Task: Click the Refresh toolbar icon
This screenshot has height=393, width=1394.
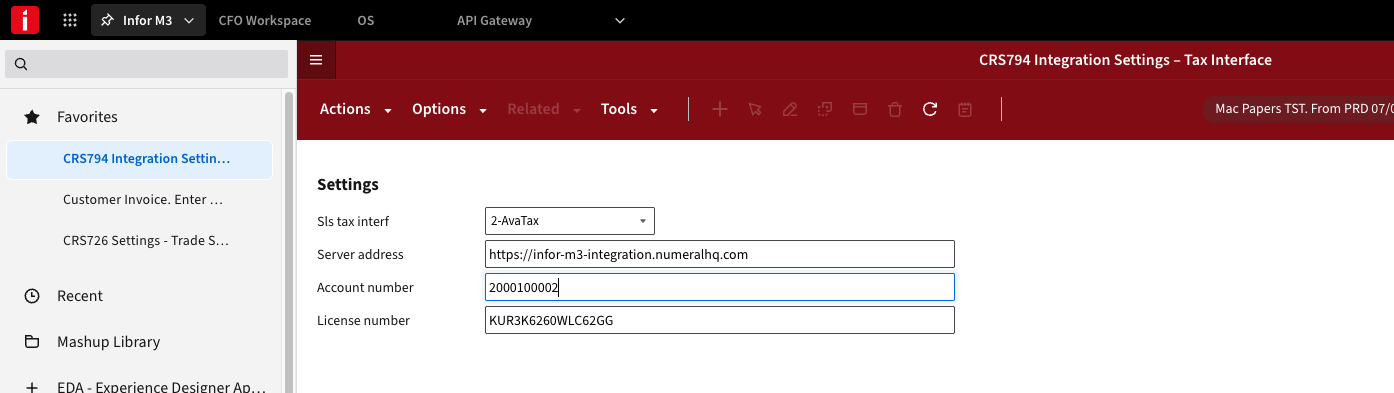Action: pyautogui.click(x=930, y=109)
